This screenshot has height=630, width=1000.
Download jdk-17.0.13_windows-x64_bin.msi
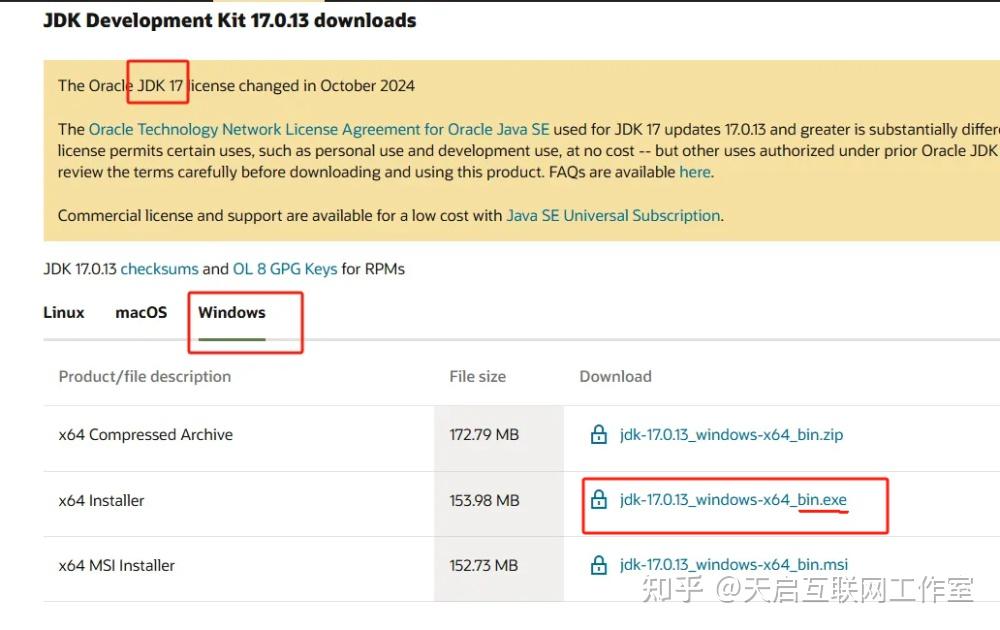point(733,565)
